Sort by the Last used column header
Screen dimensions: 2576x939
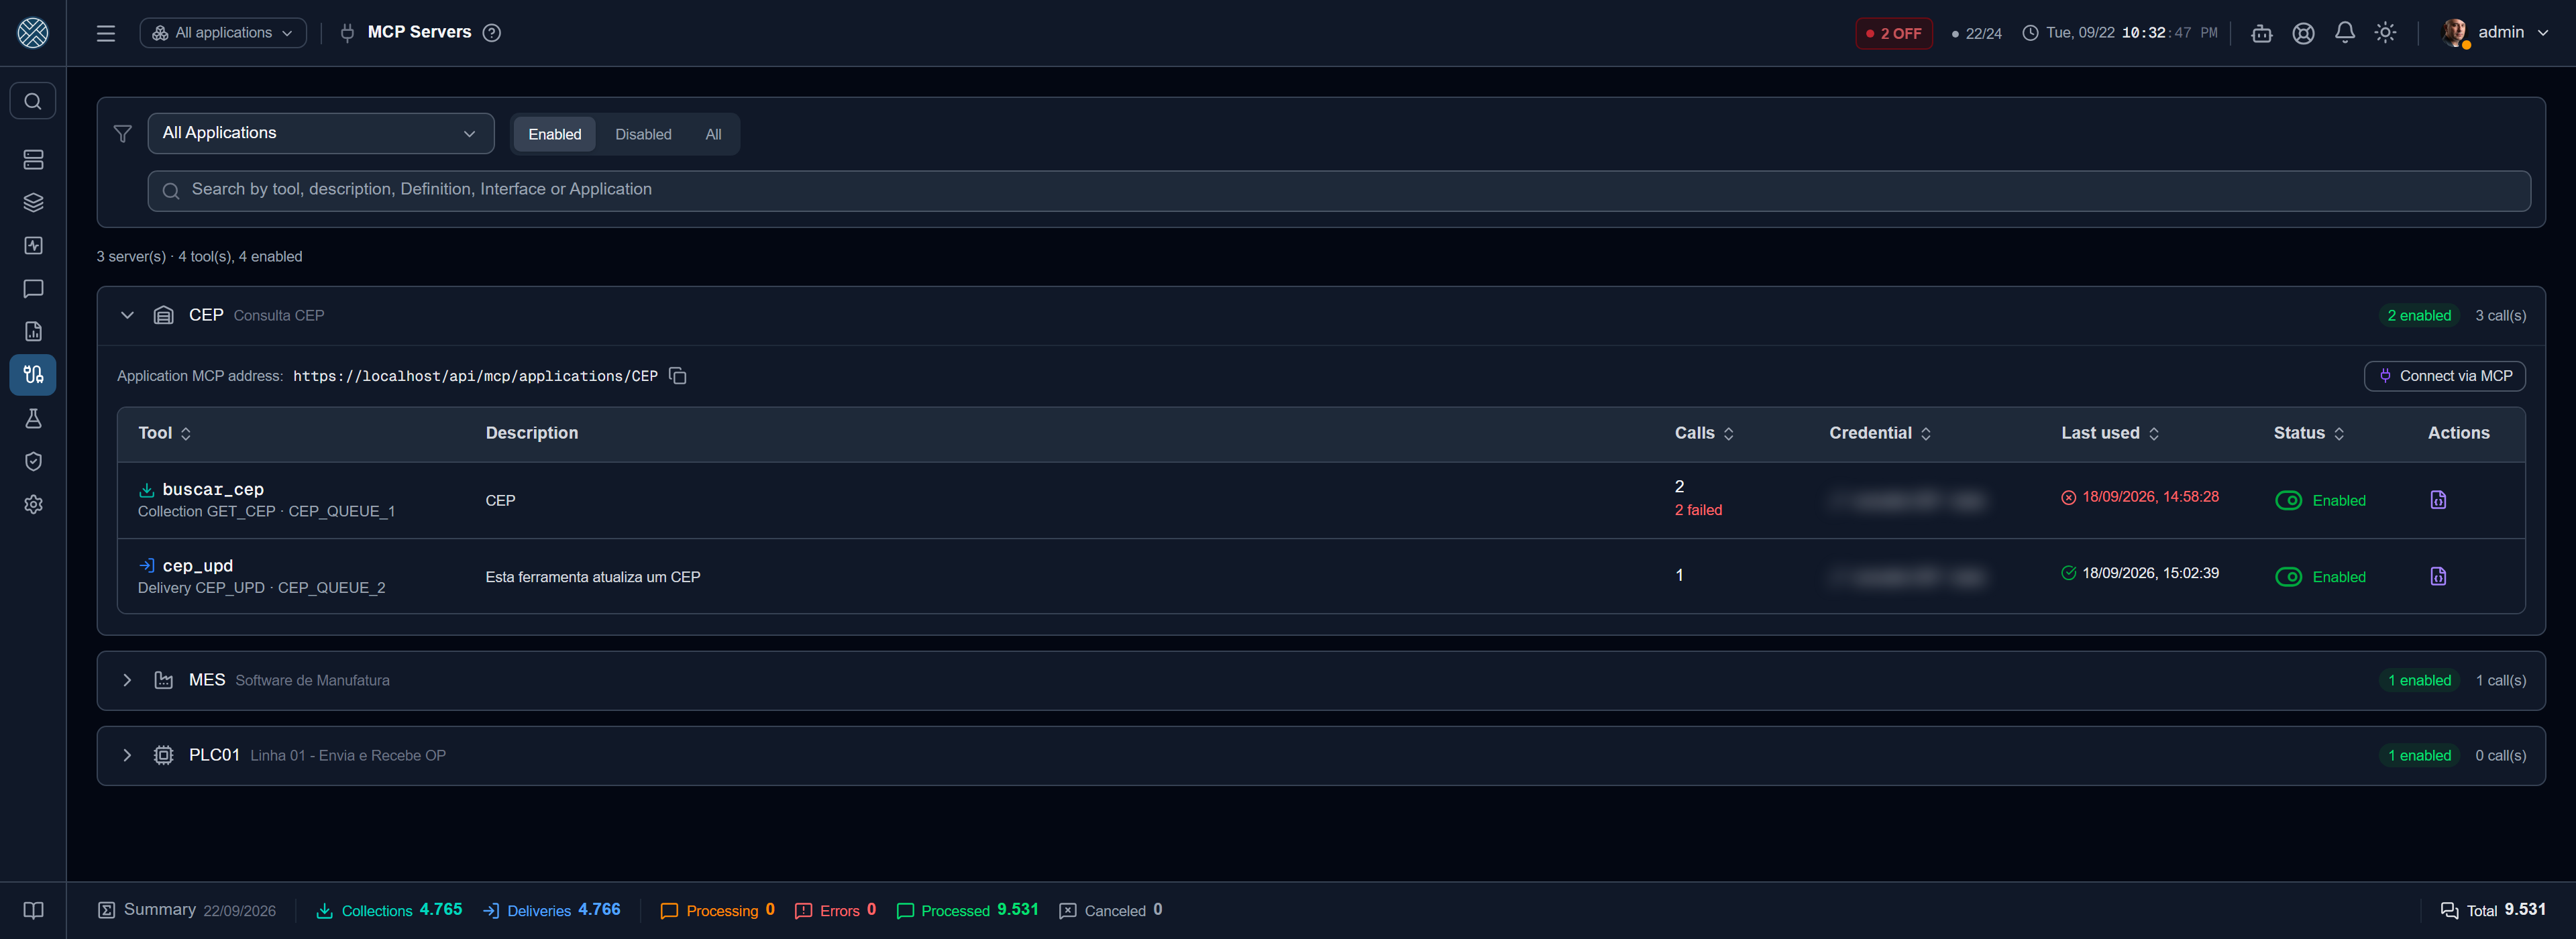point(2110,433)
